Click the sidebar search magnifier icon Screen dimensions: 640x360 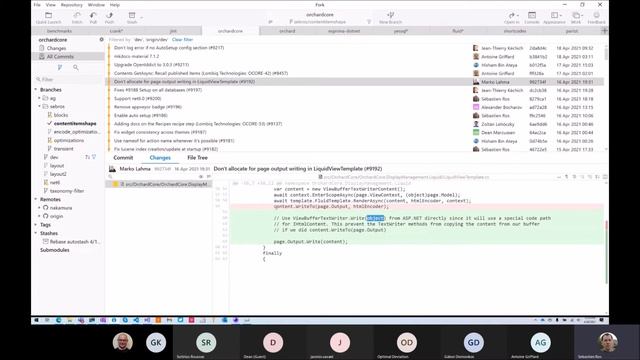pos(76,68)
